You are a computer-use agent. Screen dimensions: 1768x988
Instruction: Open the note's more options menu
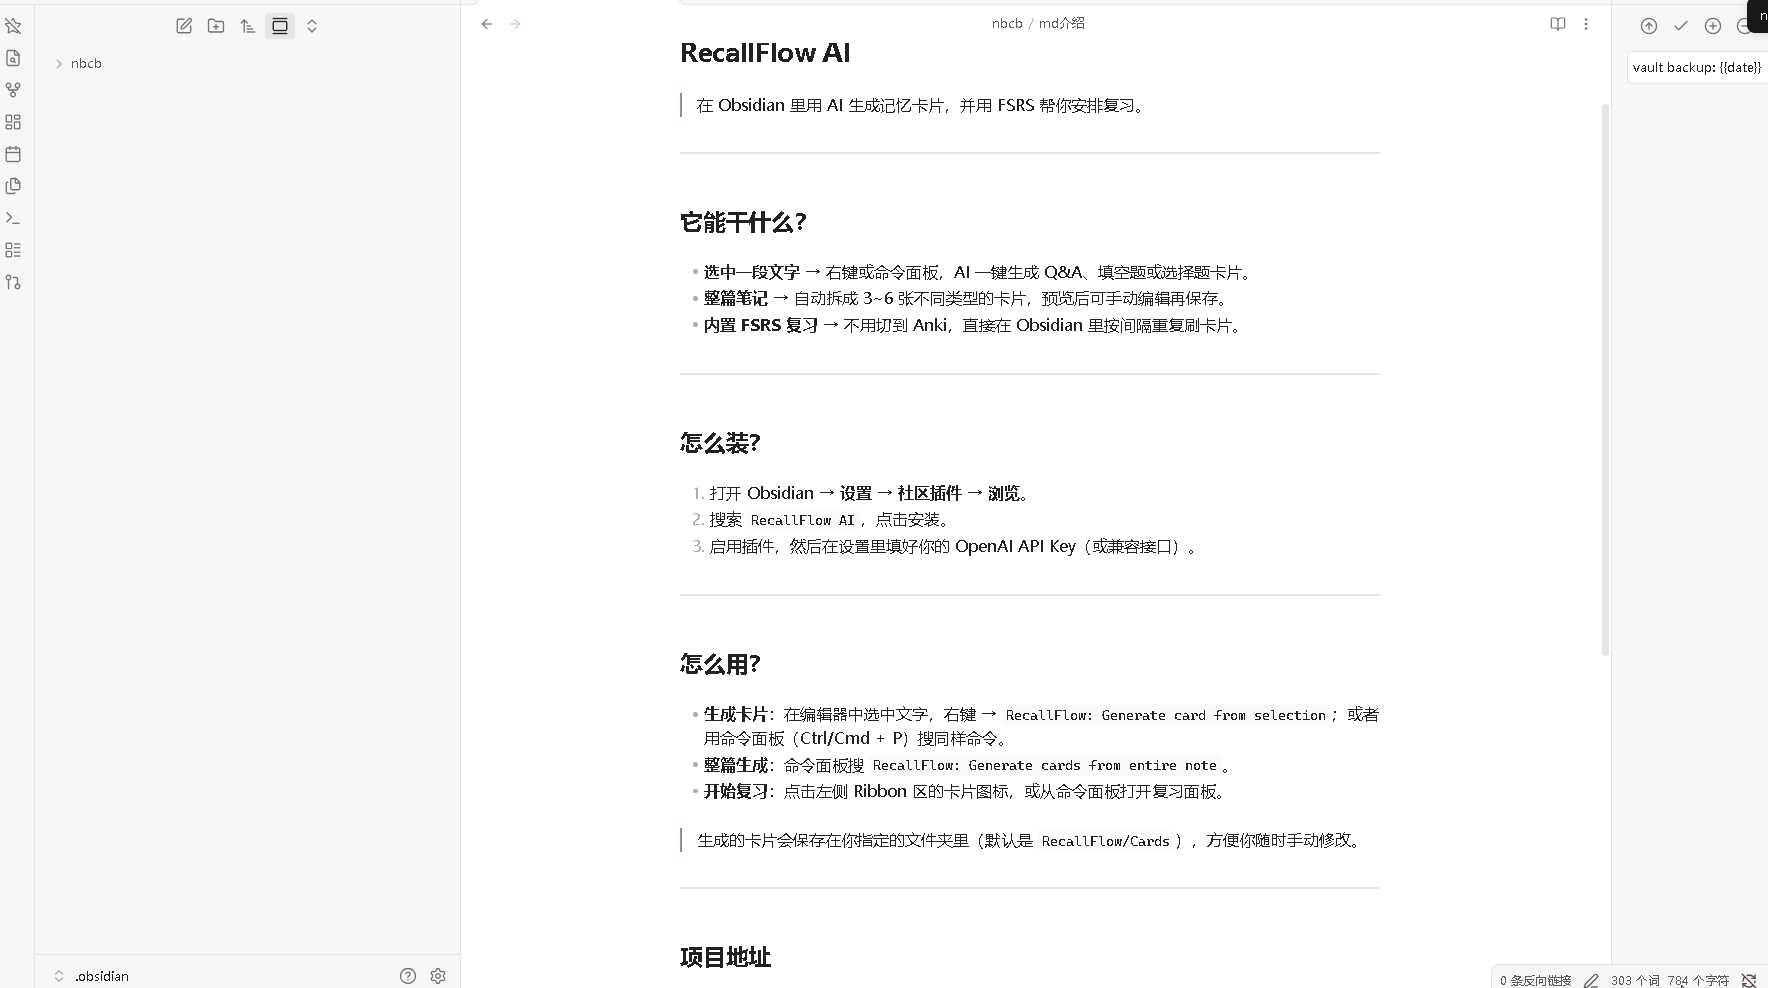[1586, 24]
